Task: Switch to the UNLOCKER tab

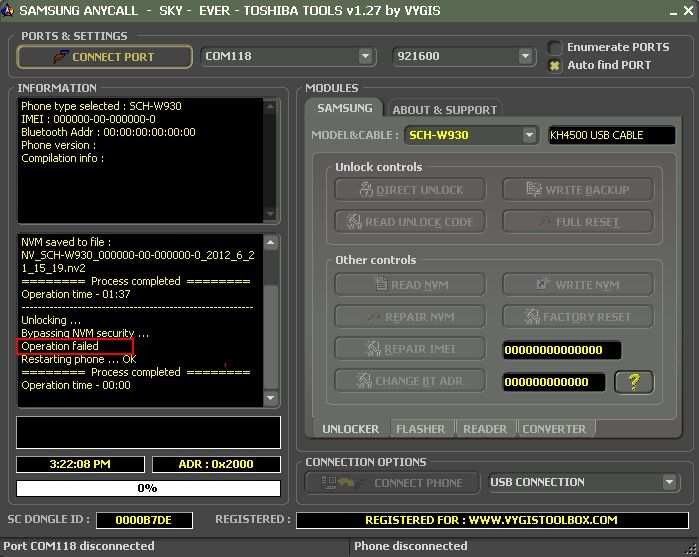Action: click(x=350, y=429)
